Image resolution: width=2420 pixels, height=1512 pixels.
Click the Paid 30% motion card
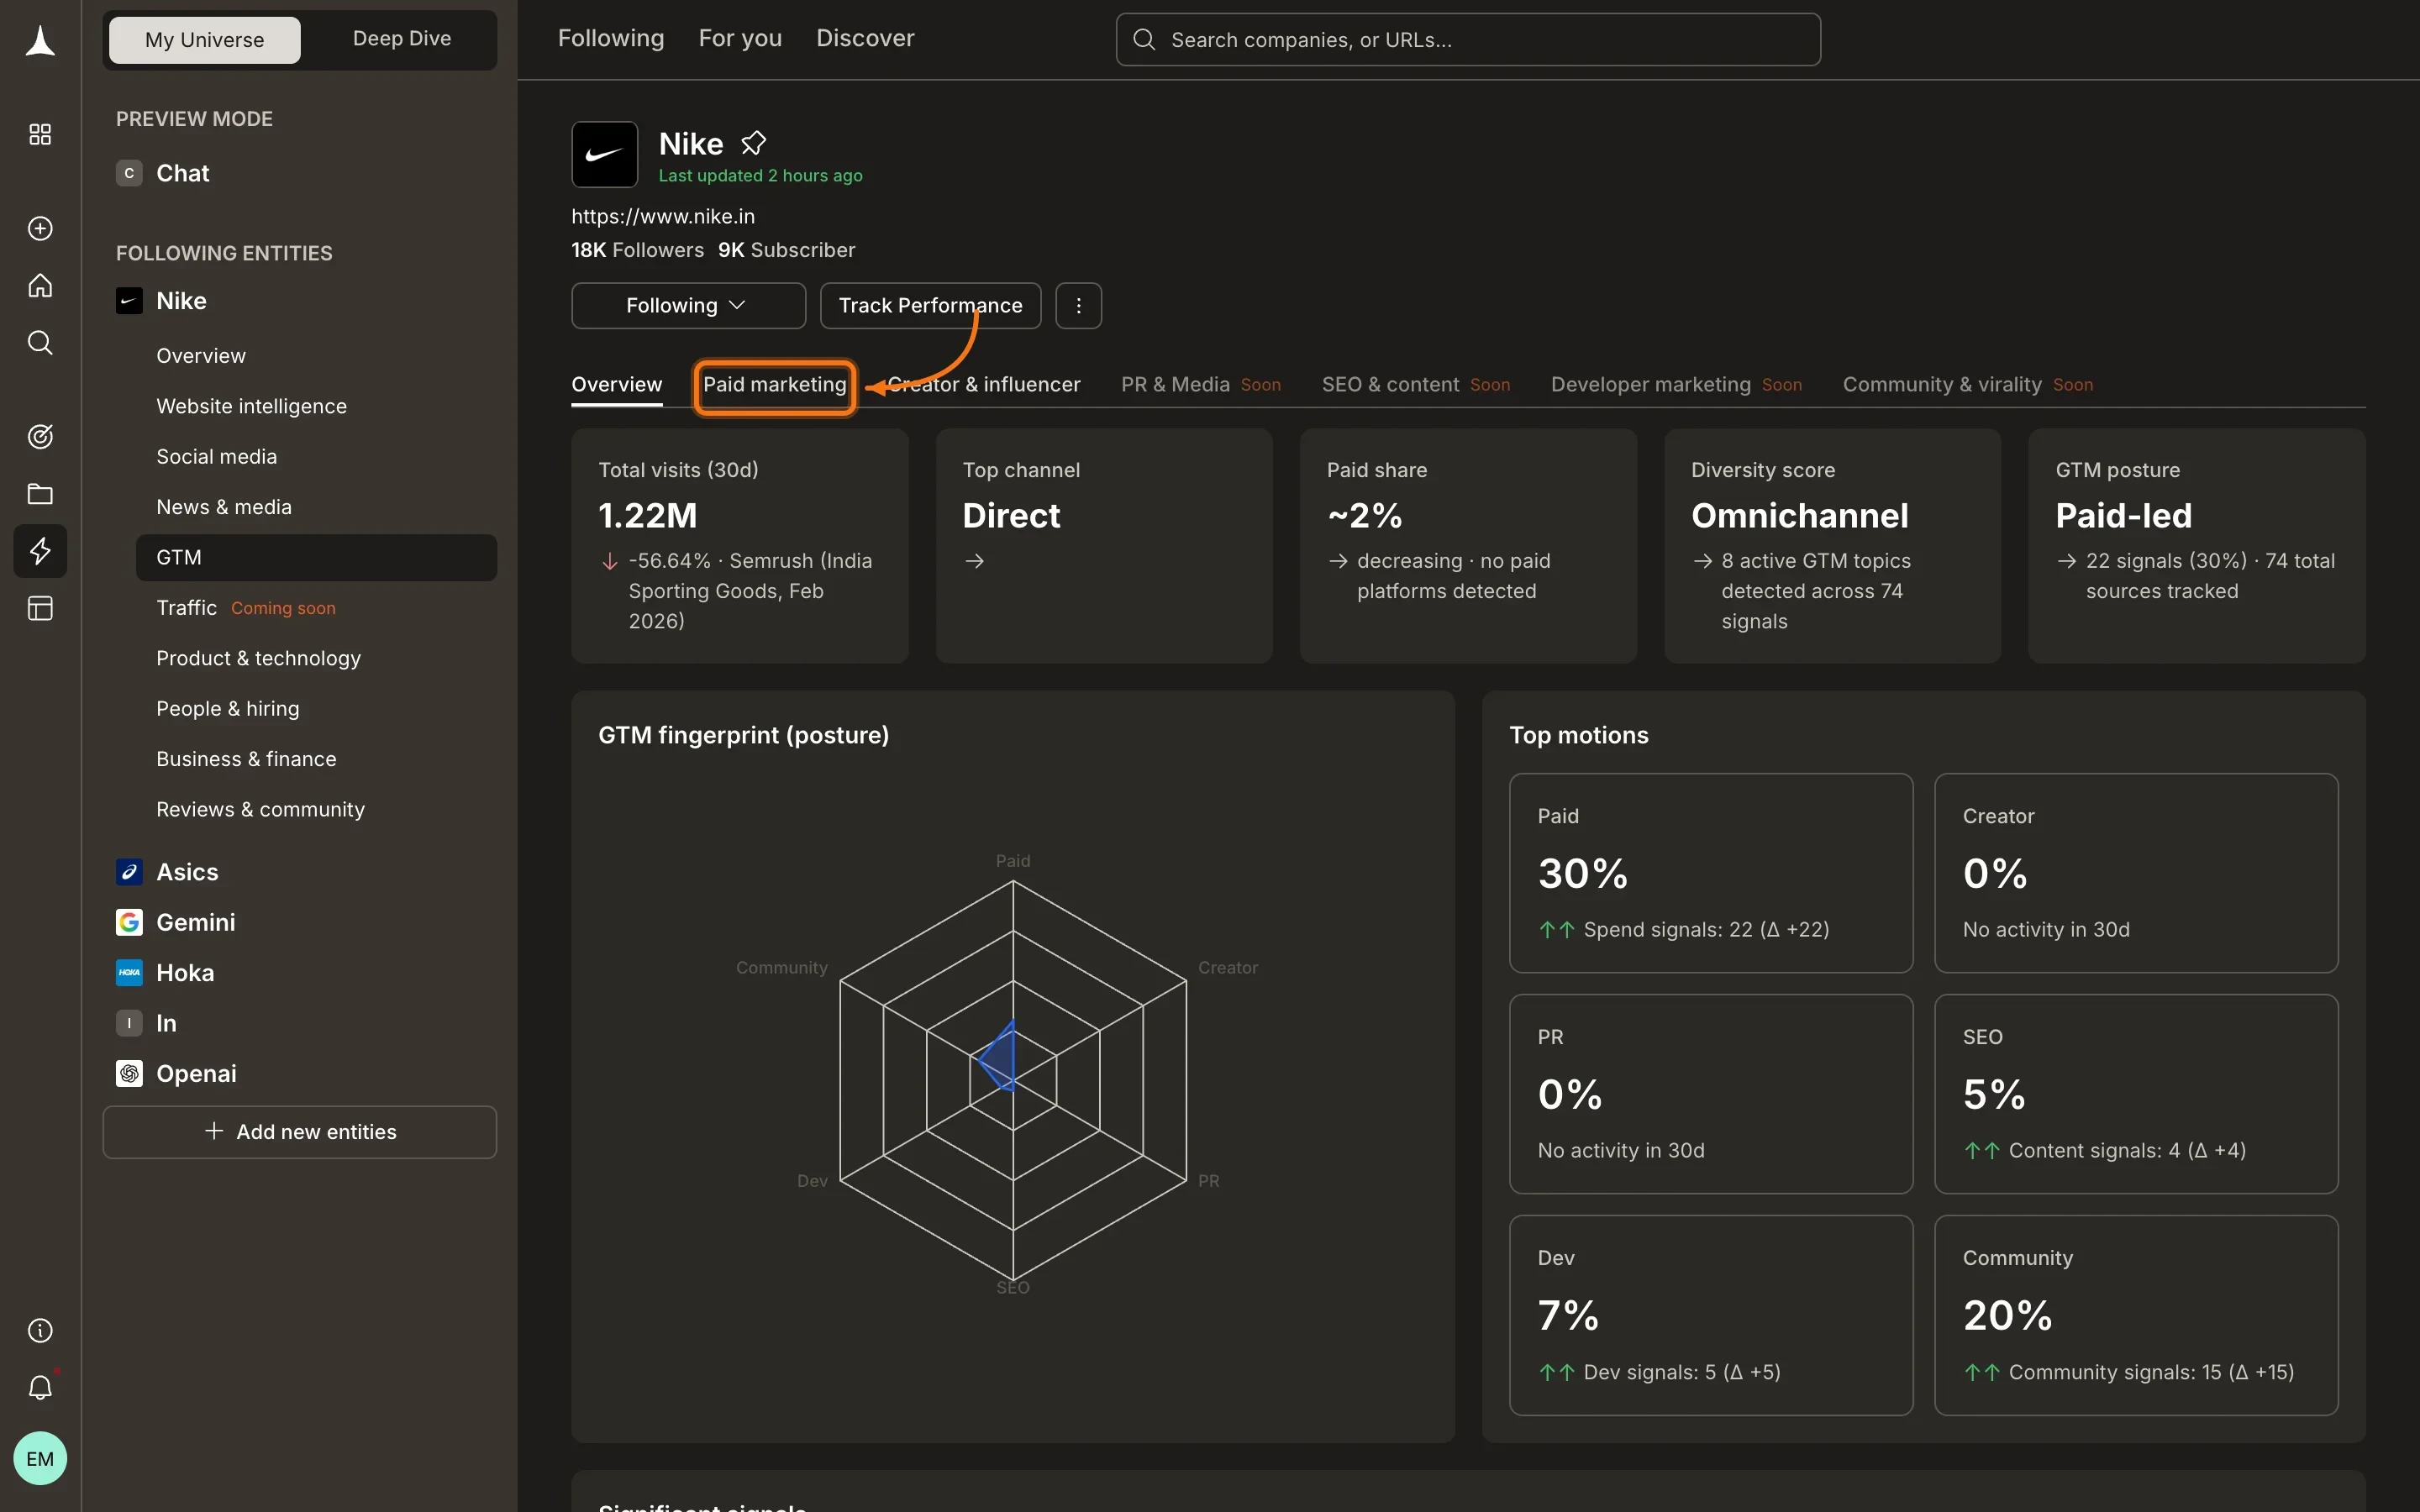(1711, 873)
